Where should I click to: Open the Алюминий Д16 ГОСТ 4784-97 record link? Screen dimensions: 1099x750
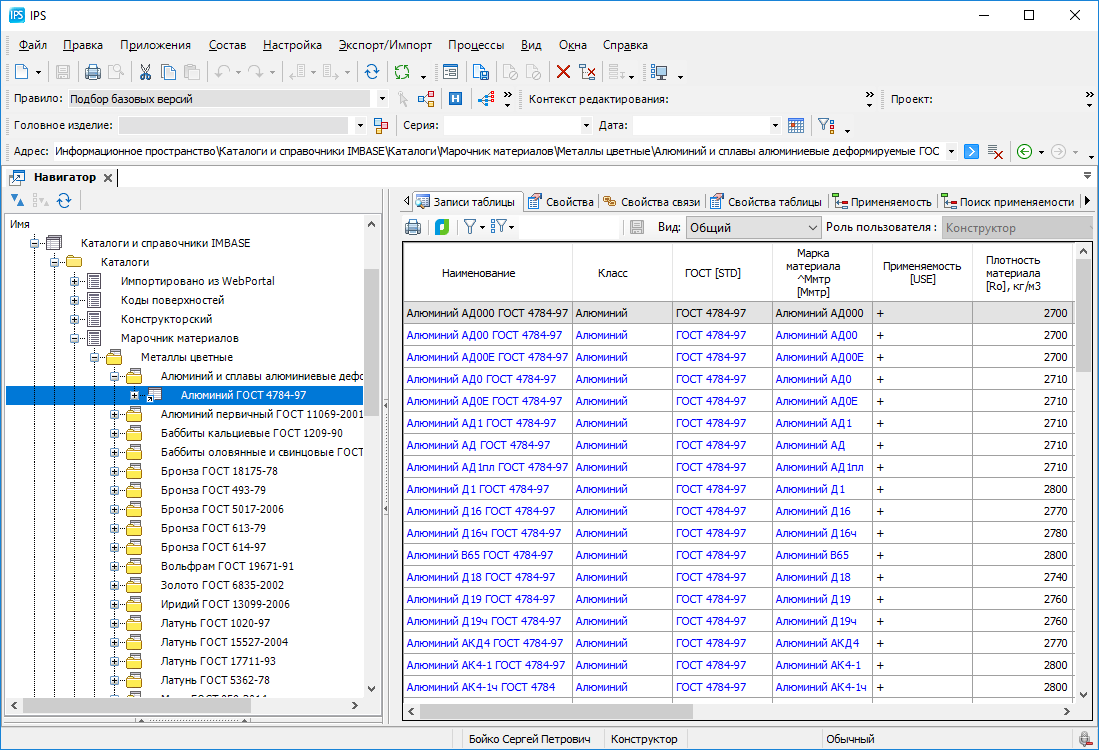(480, 511)
